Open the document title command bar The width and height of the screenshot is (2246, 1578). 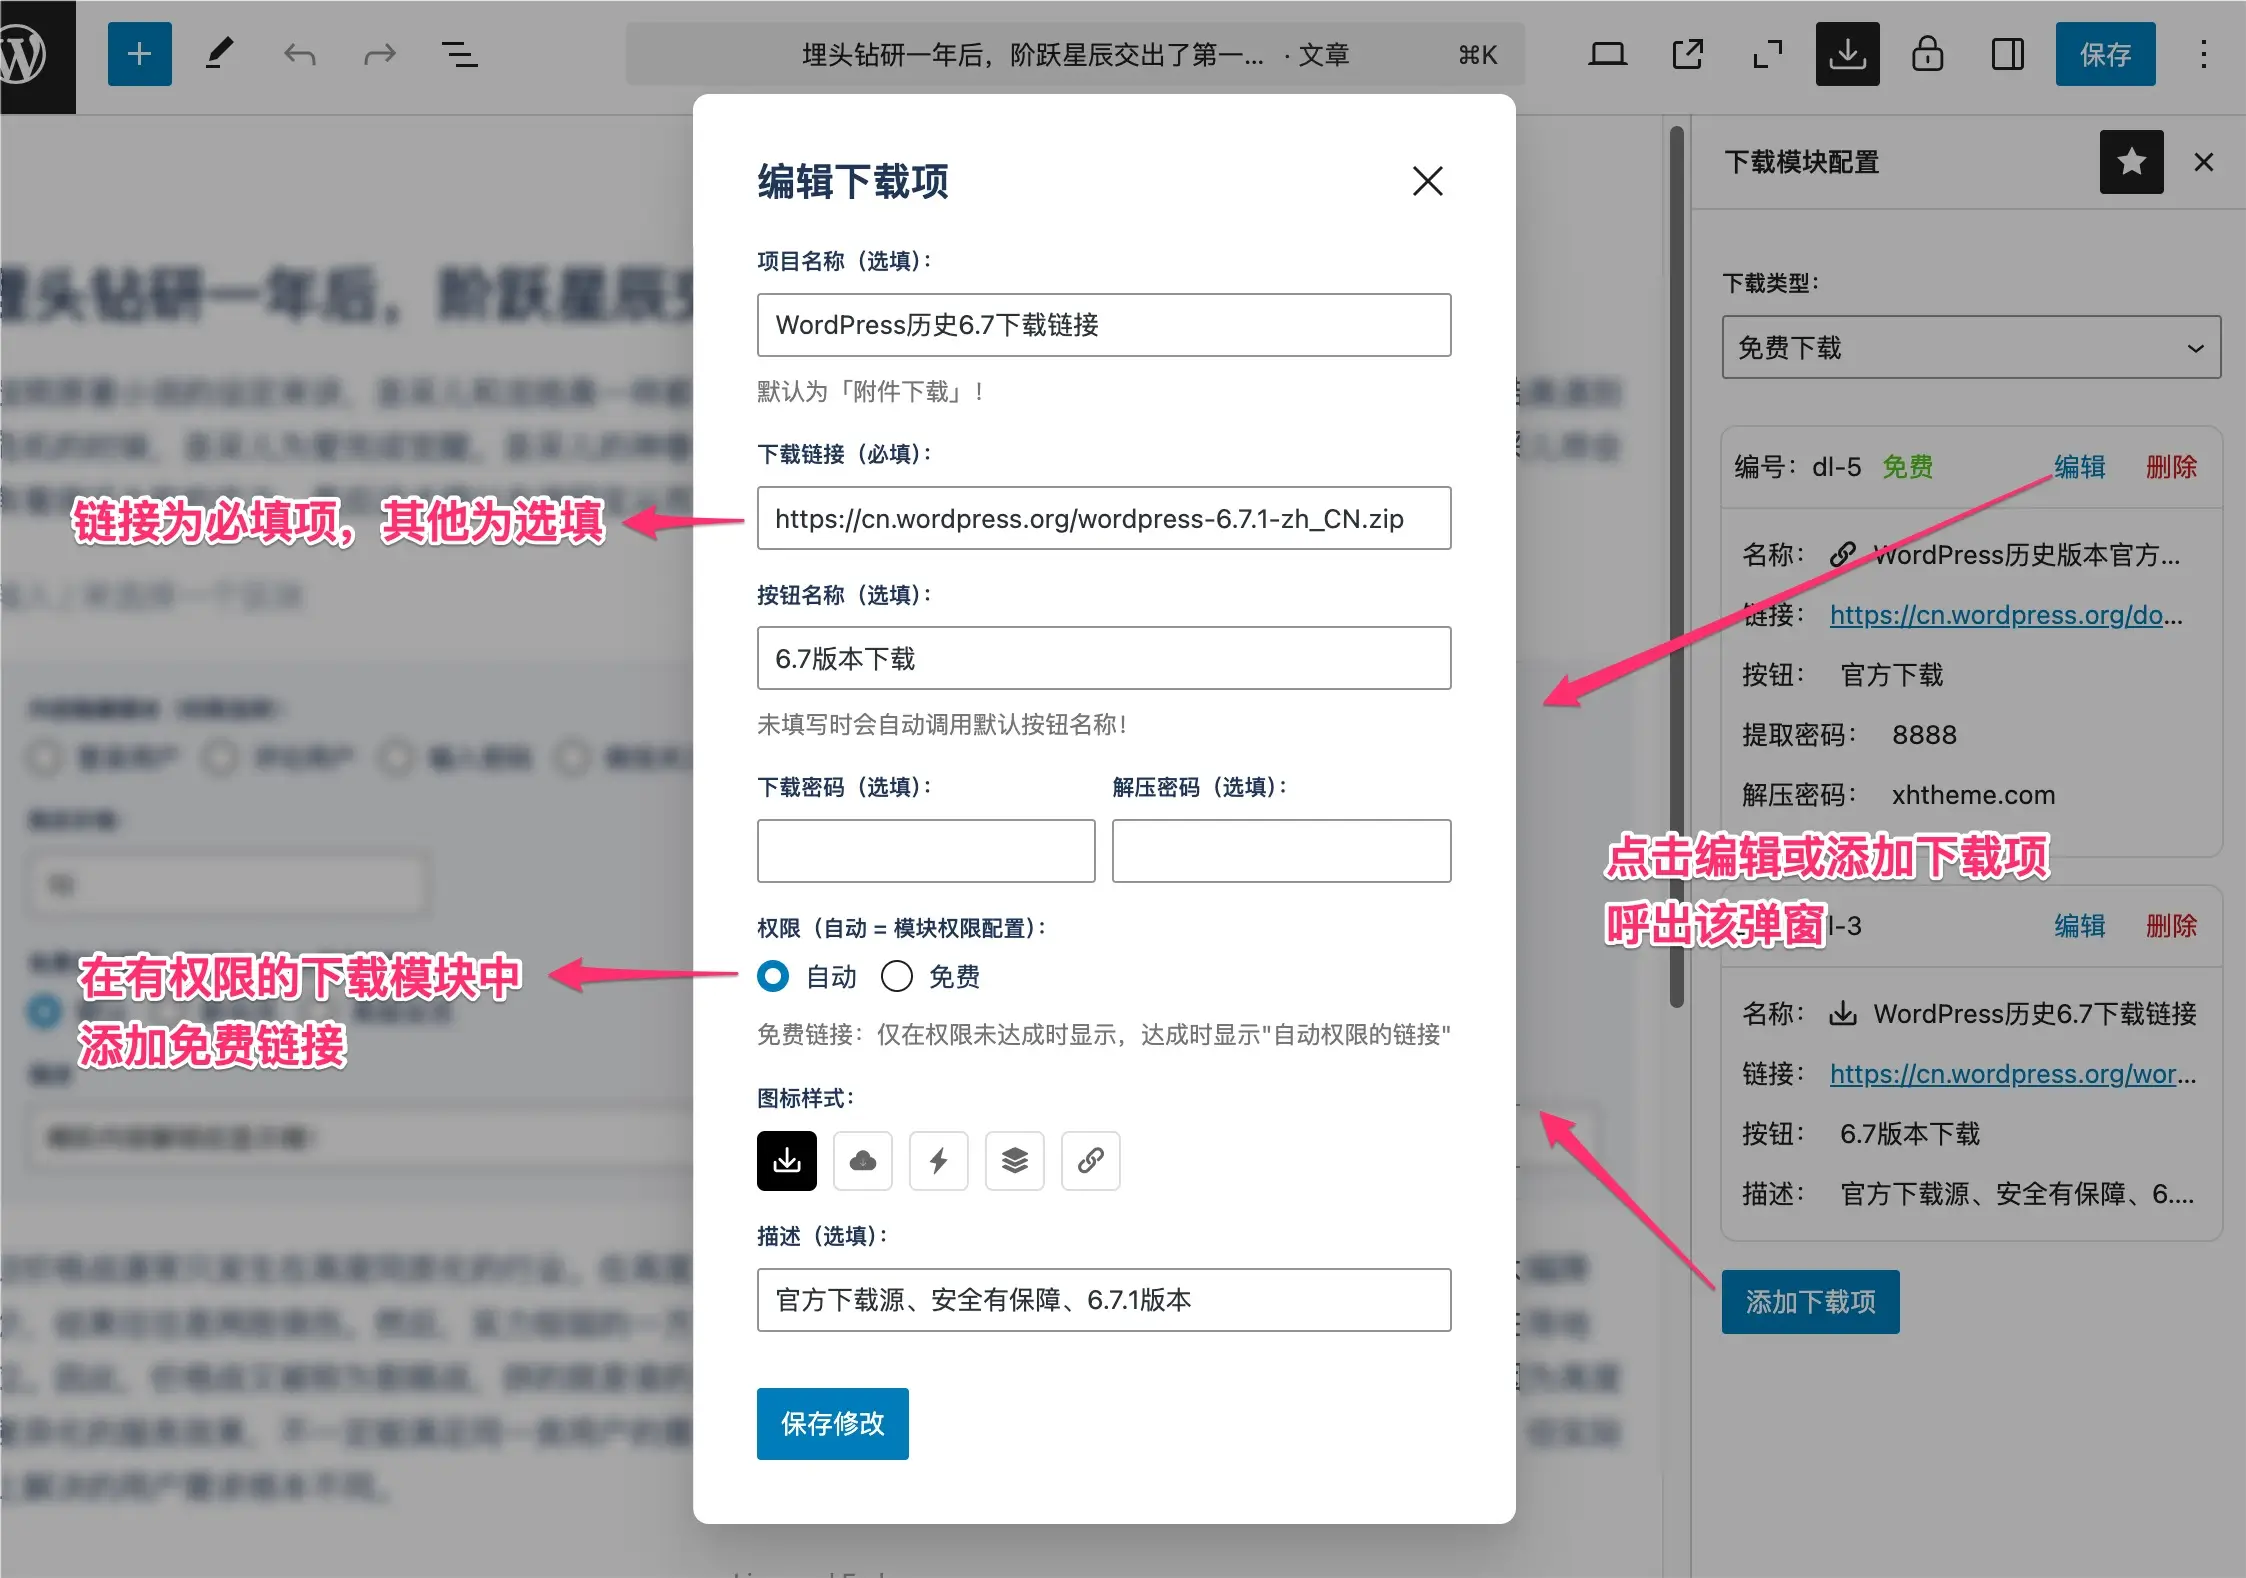[1075, 54]
